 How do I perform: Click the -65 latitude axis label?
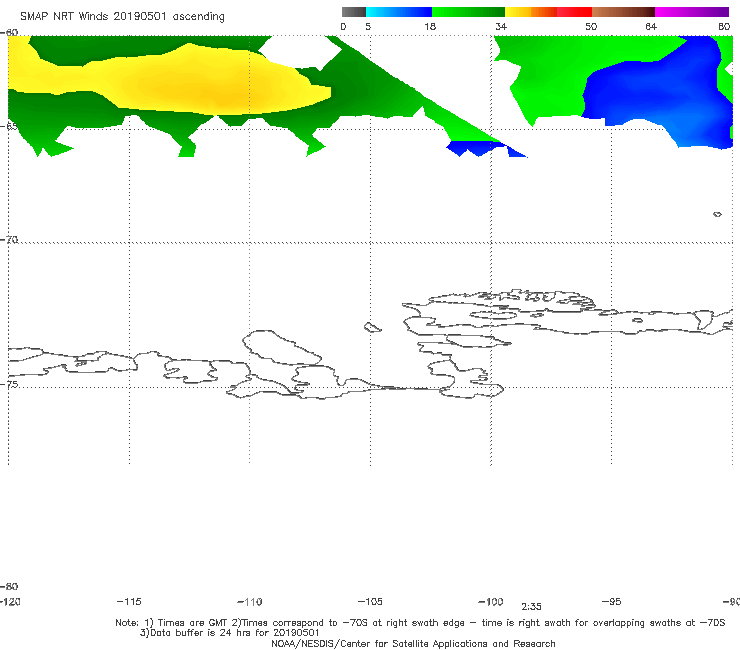click(x=9, y=126)
